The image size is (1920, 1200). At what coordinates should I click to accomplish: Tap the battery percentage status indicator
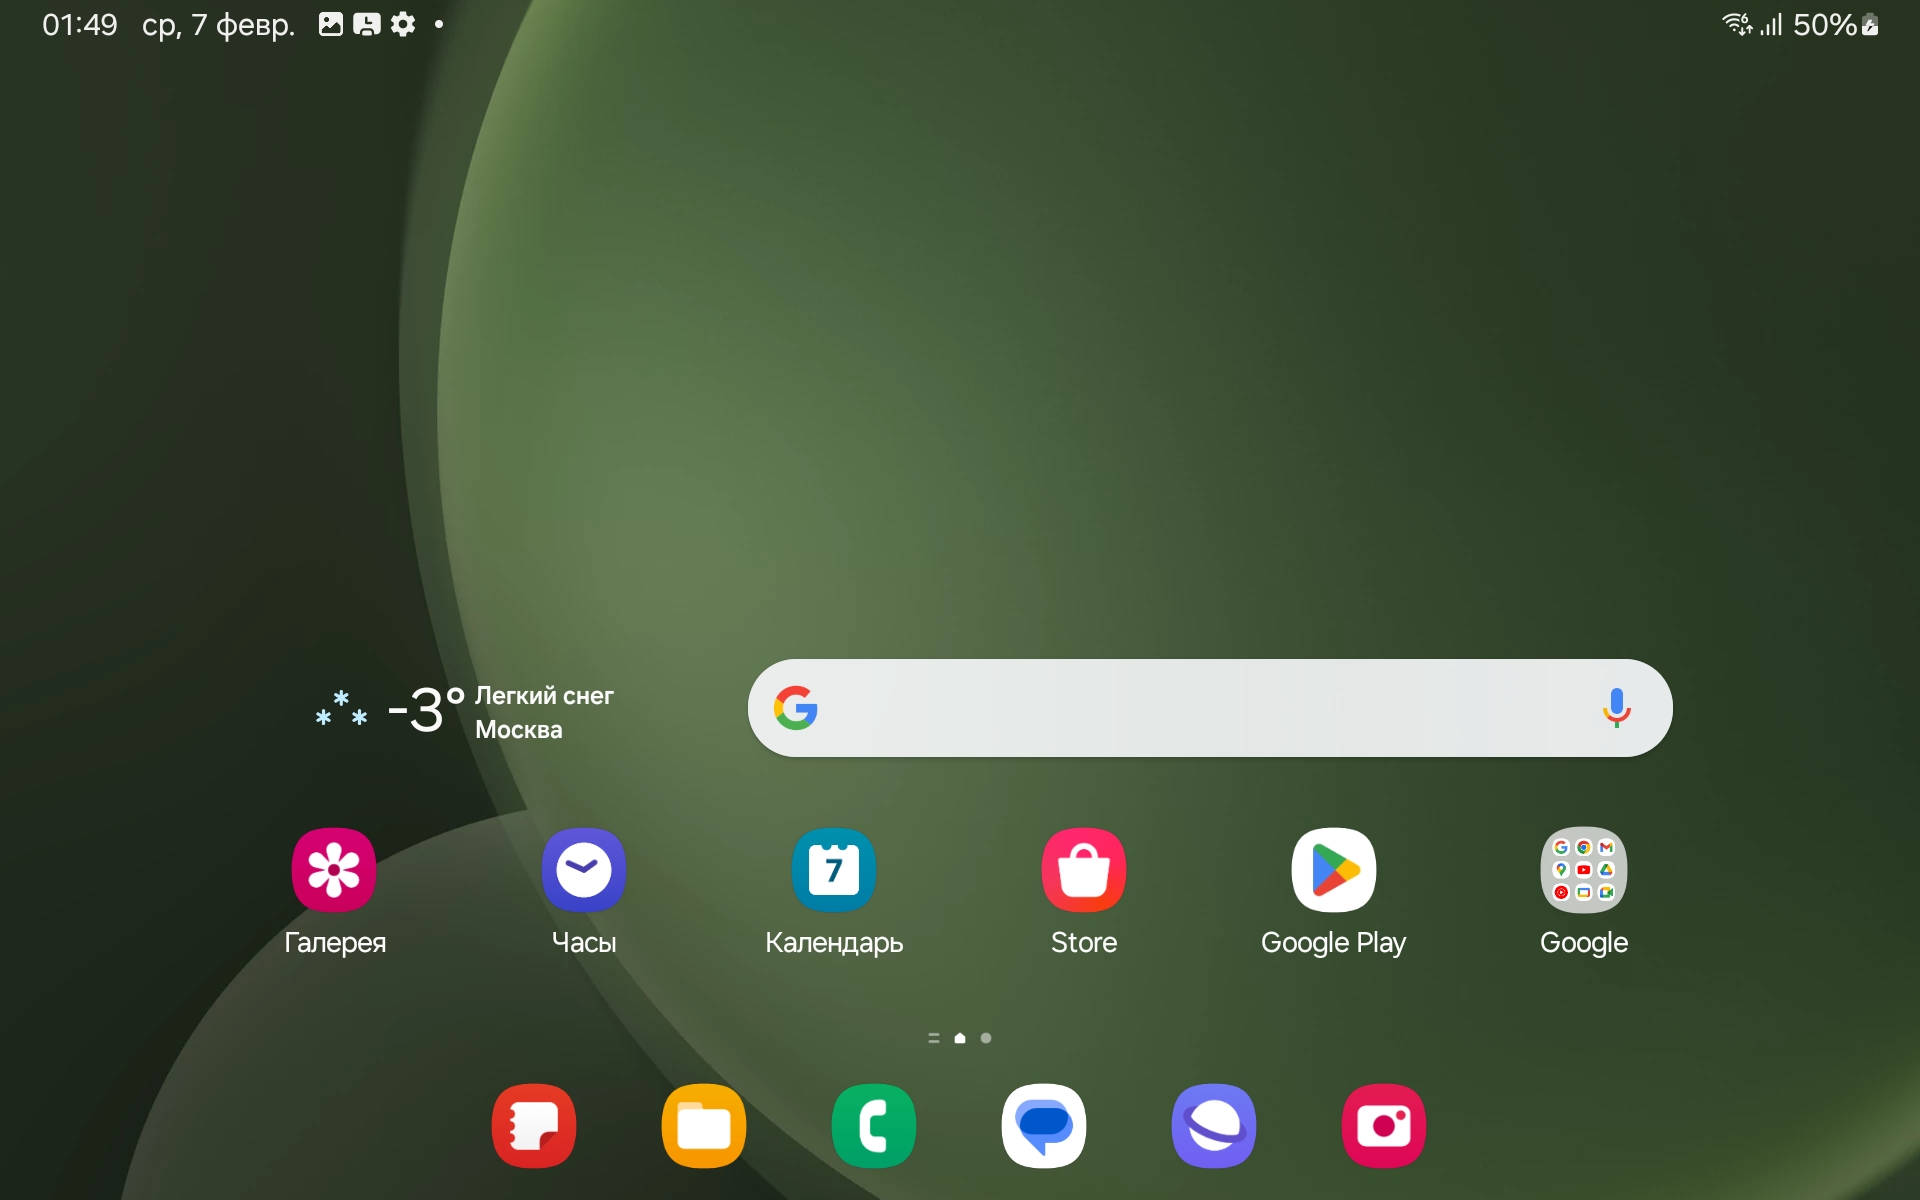(x=1825, y=25)
